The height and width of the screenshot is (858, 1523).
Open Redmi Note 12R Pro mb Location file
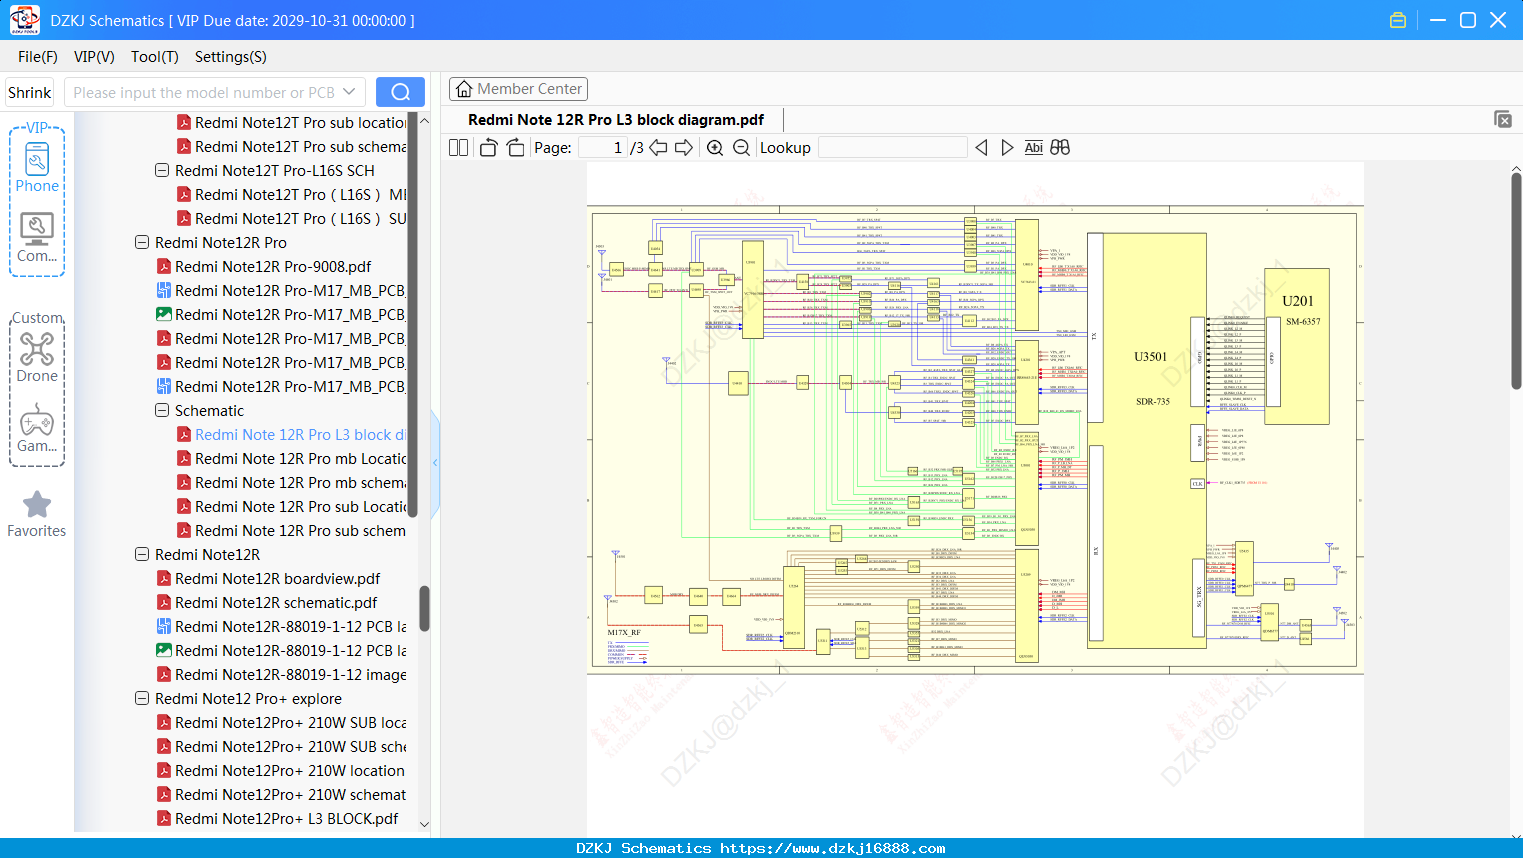(292, 458)
